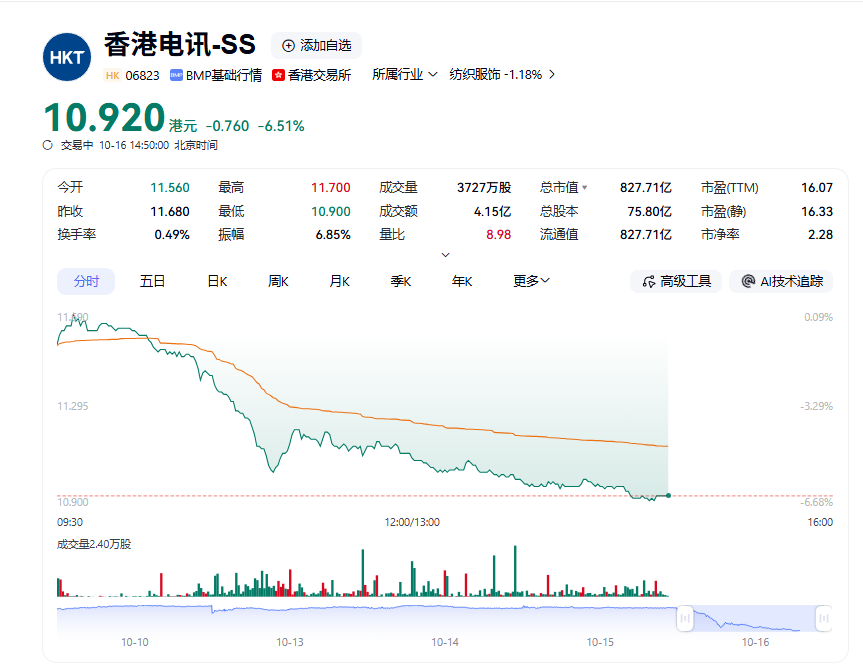The width and height of the screenshot is (863, 669).
Task: Switch to the 日K chart tab
Action: point(217,282)
